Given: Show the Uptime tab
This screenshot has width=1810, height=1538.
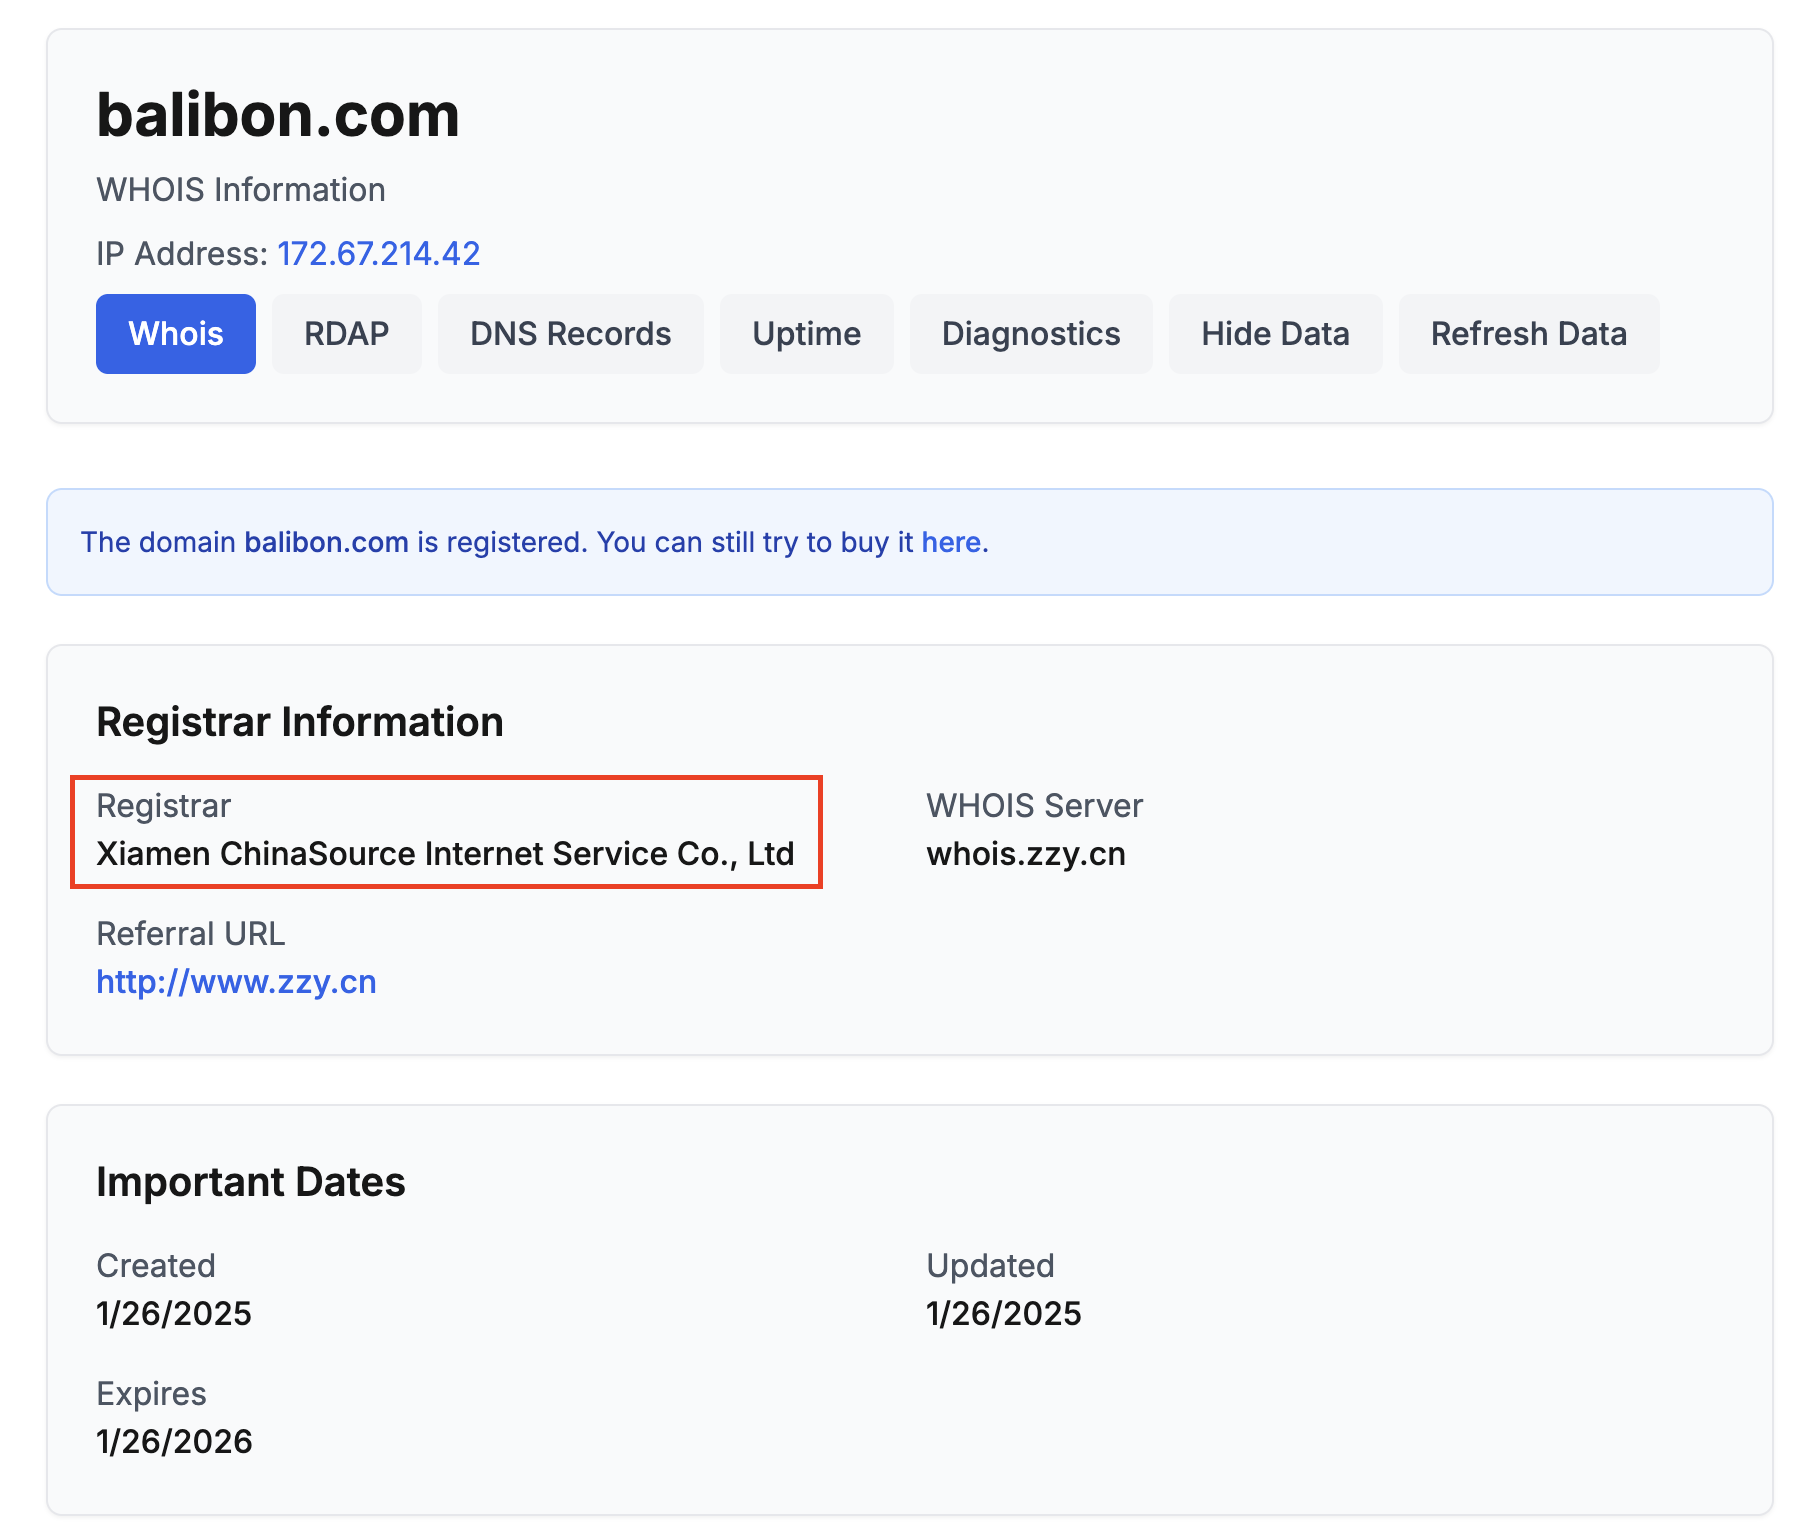Looking at the screenshot, I should (806, 334).
